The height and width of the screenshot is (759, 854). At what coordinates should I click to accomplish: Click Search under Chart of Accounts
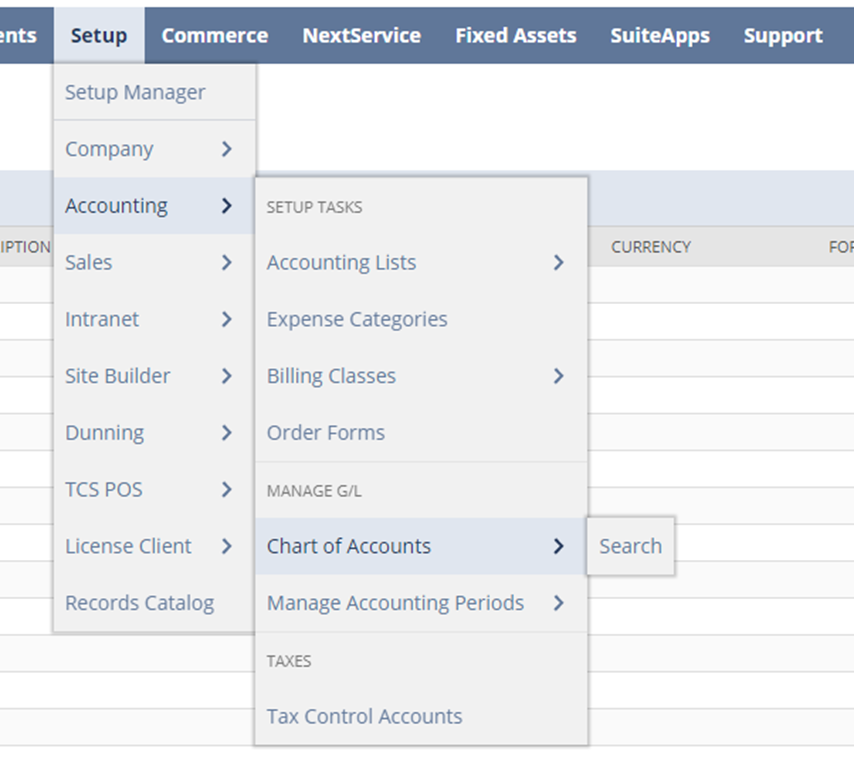[x=630, y=546]
